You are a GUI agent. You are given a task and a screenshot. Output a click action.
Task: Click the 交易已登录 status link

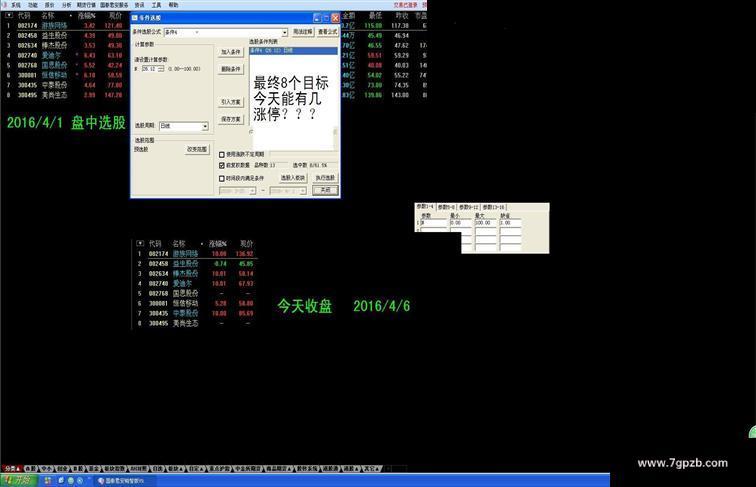[405, 5]
